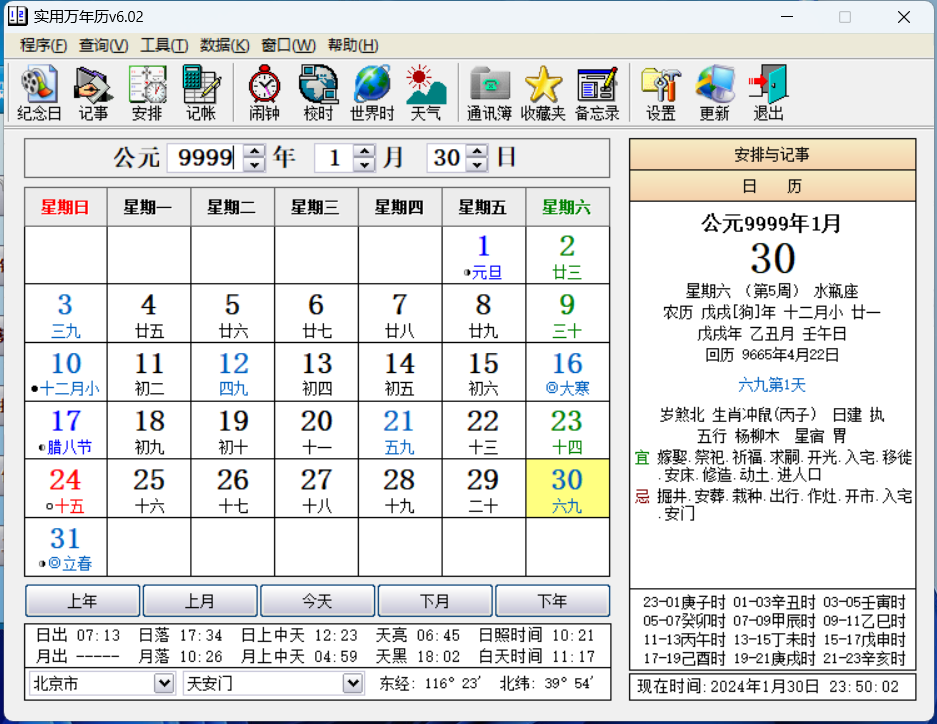Launch the 校时 time sync tool
The height and width of the screenshot is (724, 937).
(318, 92)
